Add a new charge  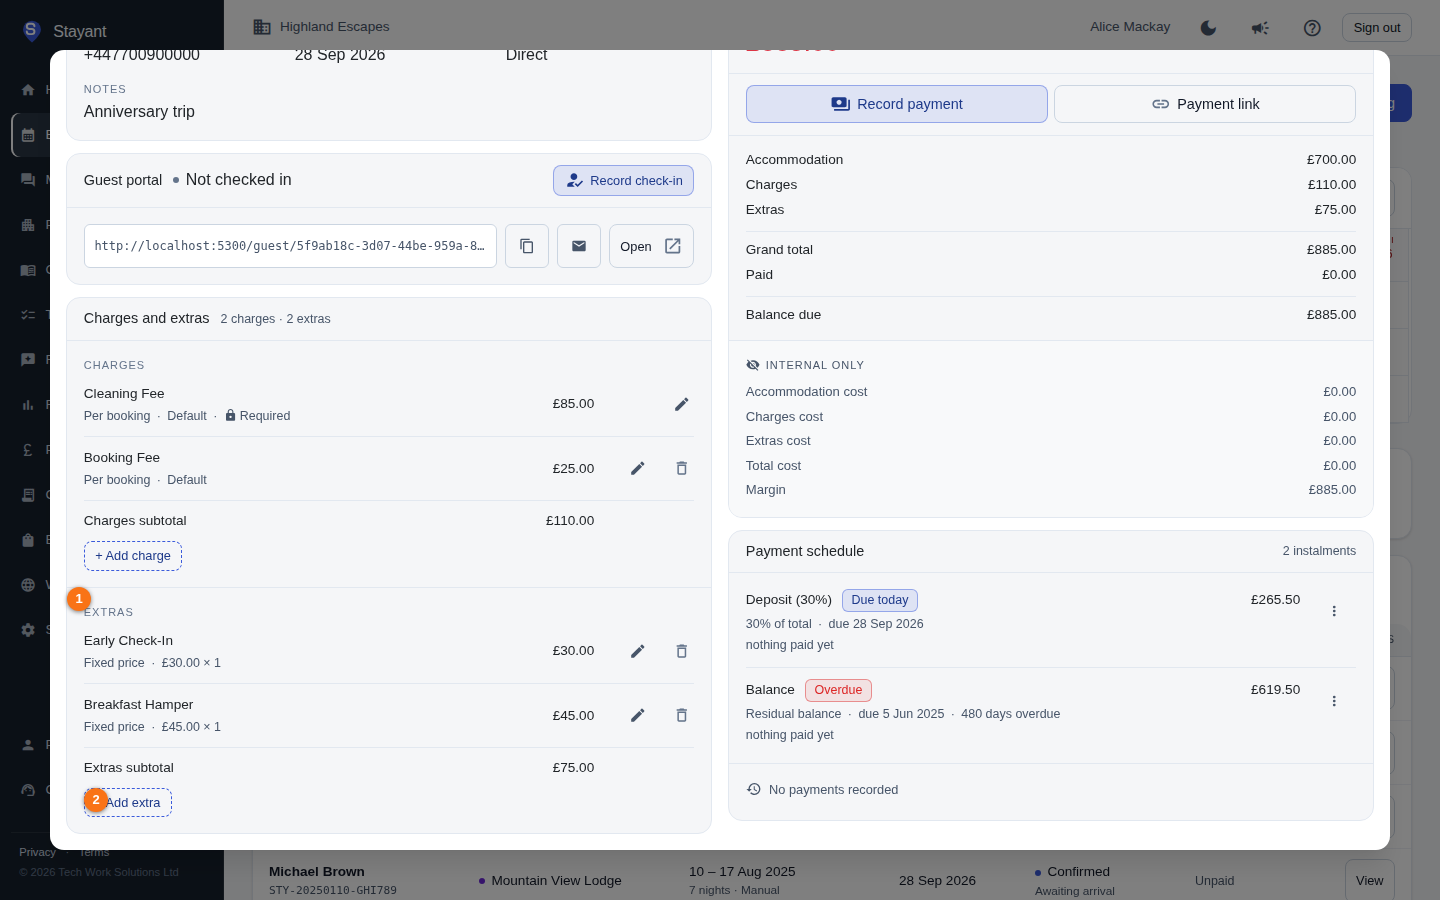133,556
